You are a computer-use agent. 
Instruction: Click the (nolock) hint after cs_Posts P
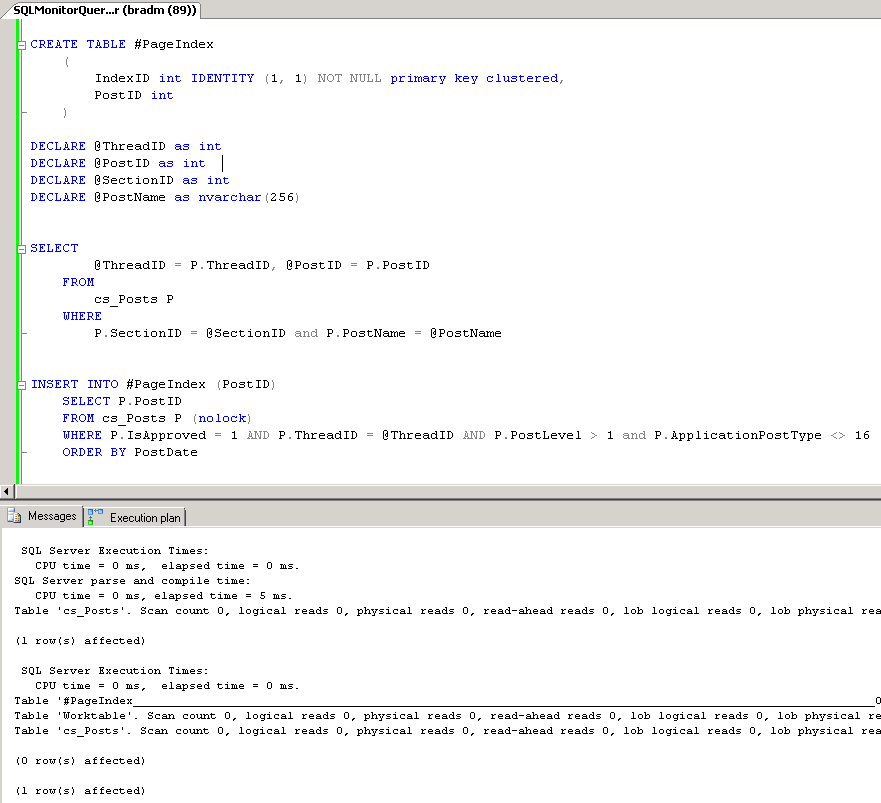point(222,419)
